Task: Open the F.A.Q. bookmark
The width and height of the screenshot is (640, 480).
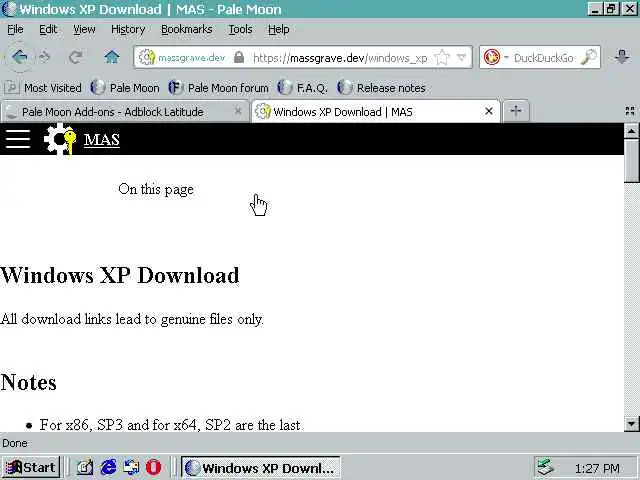Action: 302,88
